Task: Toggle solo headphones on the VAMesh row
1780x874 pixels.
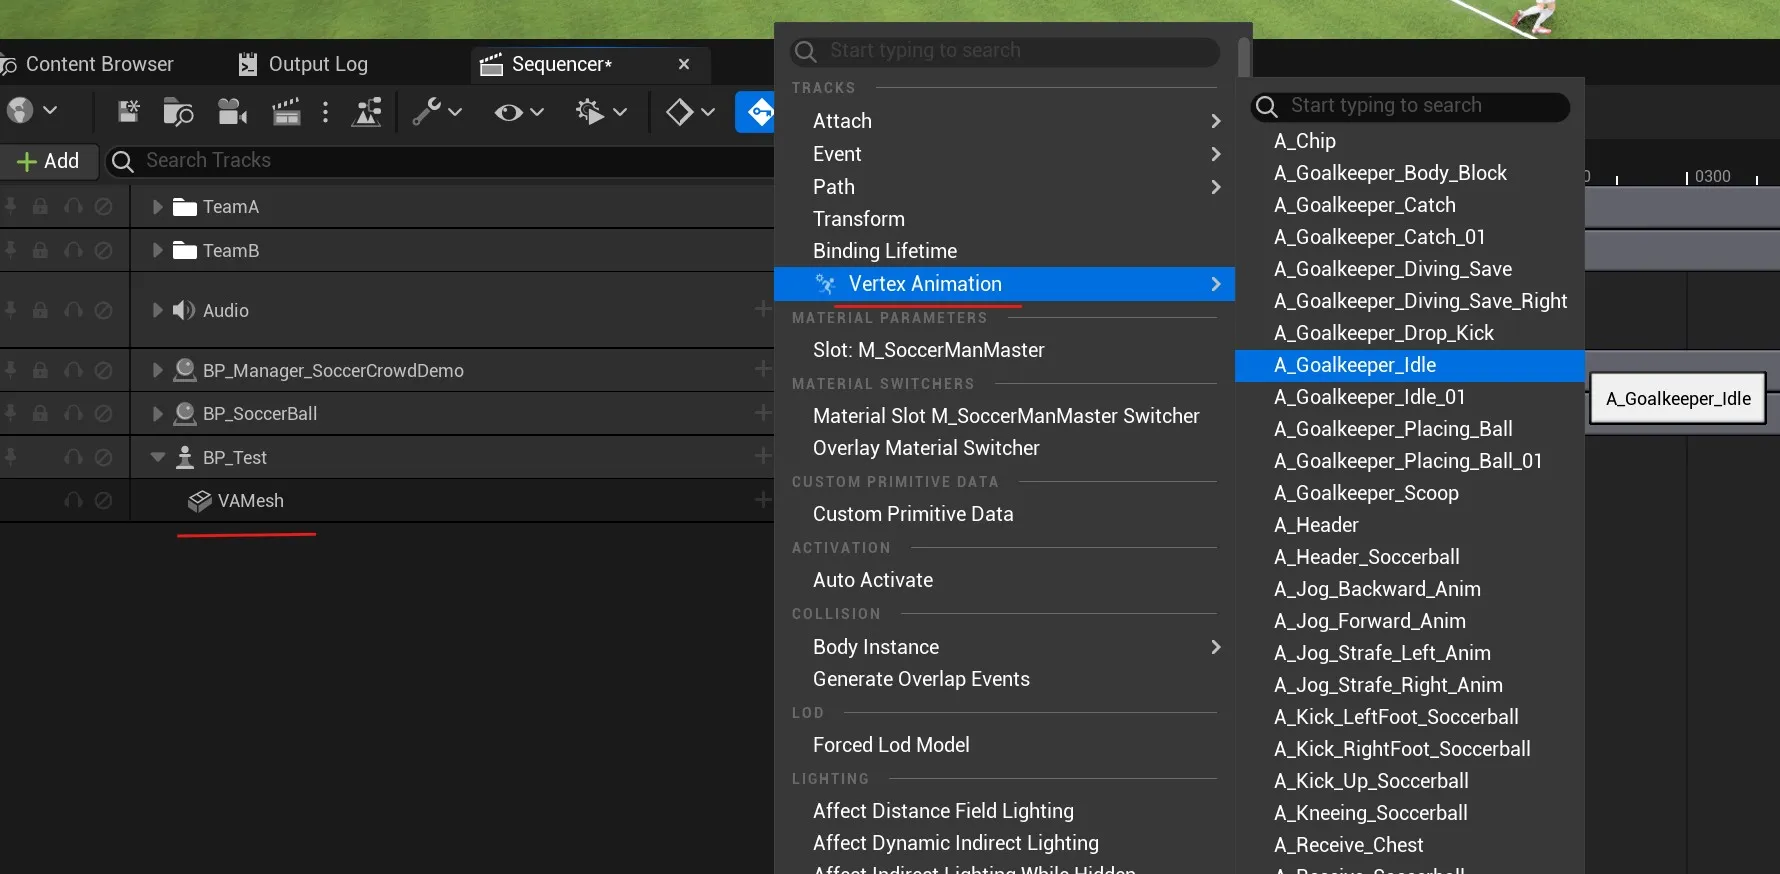Action: coord(73,500)
